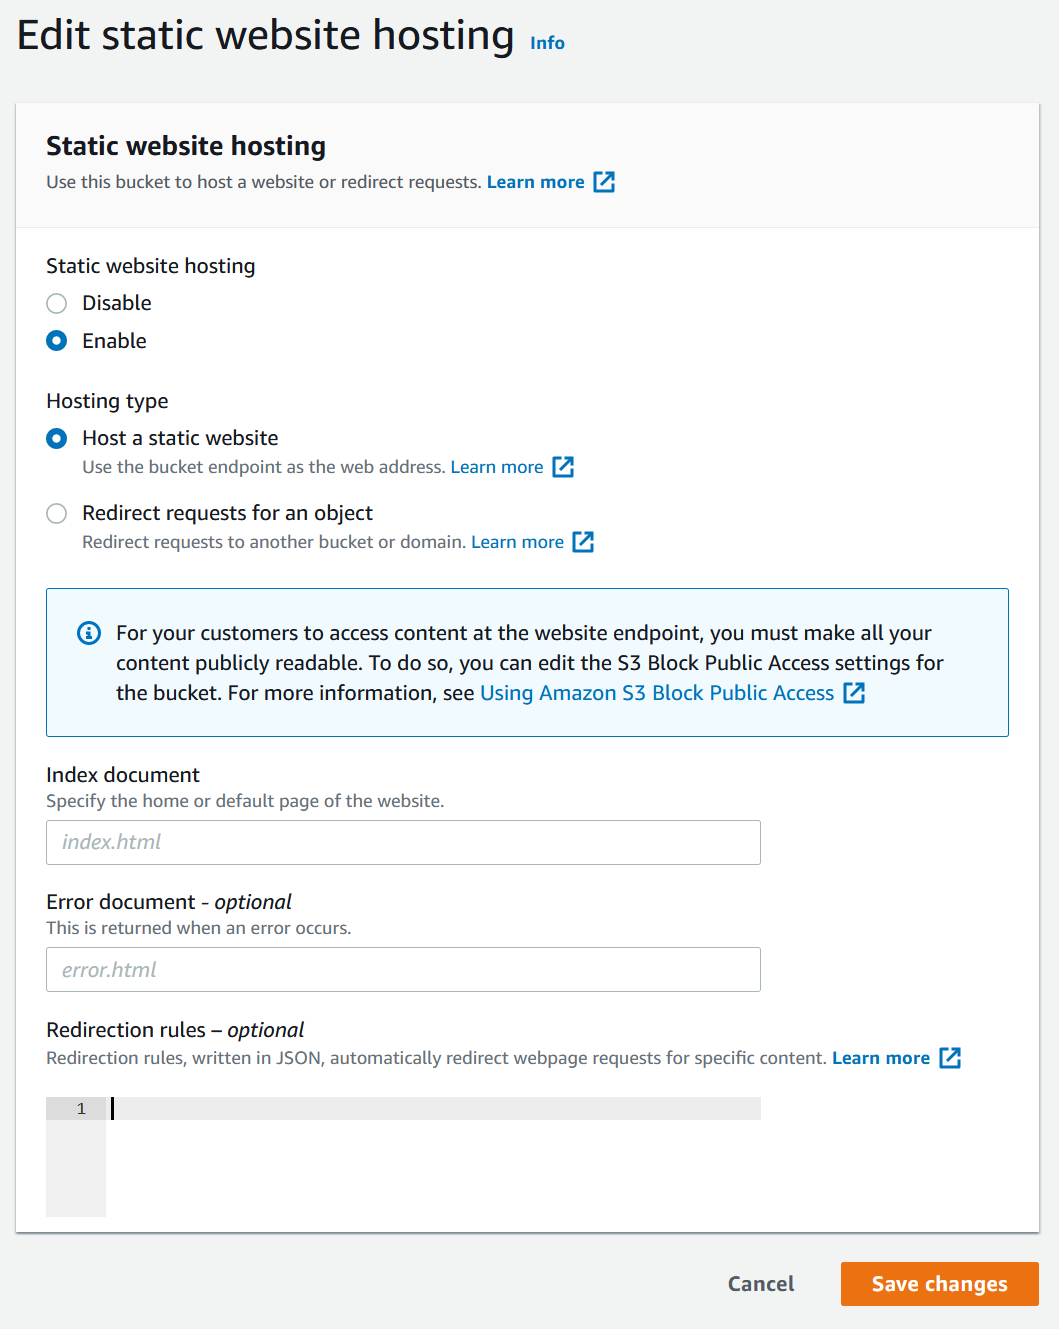Click external link icon under Redirect requests option
Viewport: 1059px width, 1329px height.
tap(583, 542)
